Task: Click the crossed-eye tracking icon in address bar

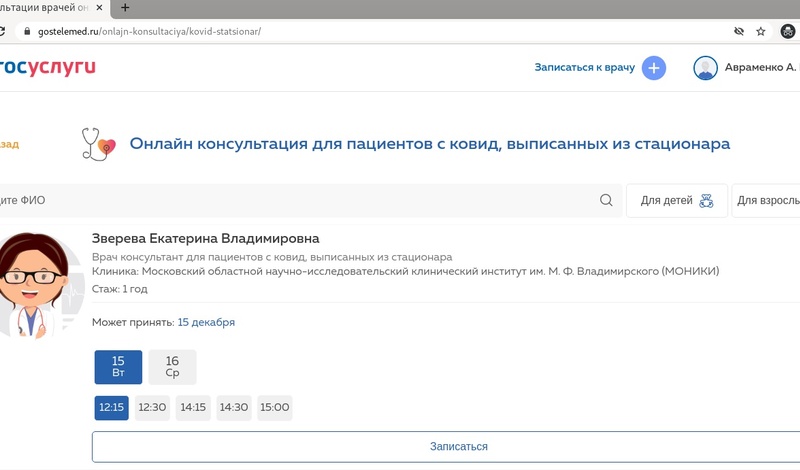Action: click(x=739, y=32)
